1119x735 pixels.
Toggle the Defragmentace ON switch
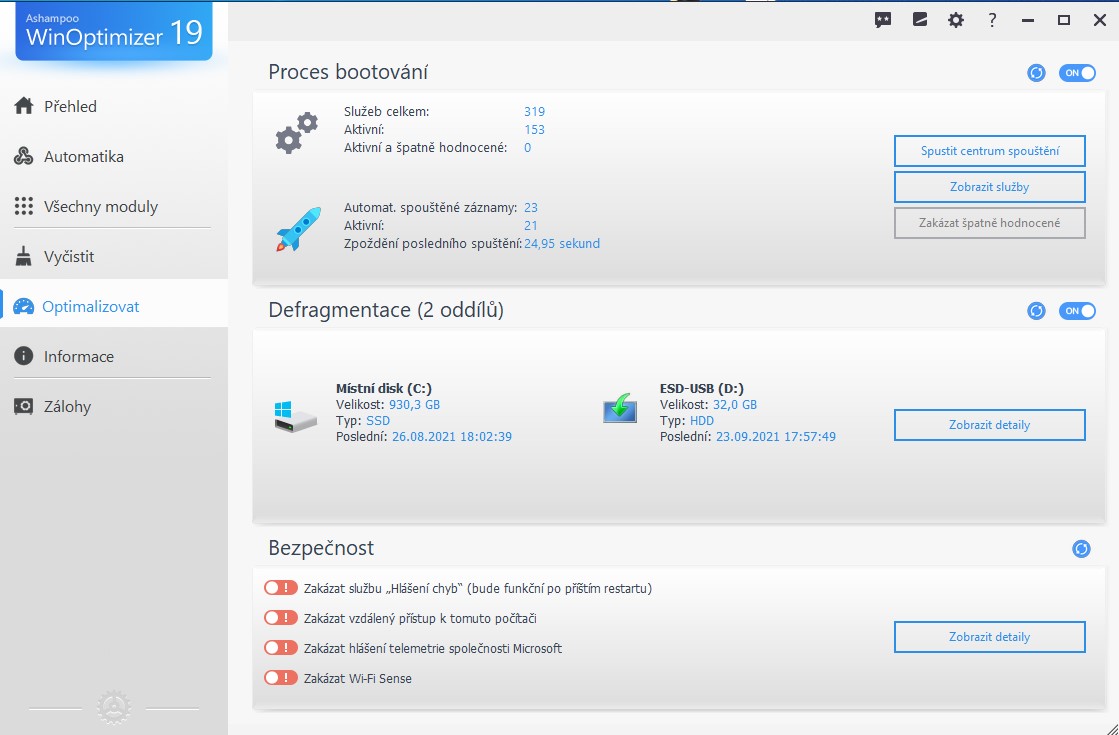(1077, 311)
